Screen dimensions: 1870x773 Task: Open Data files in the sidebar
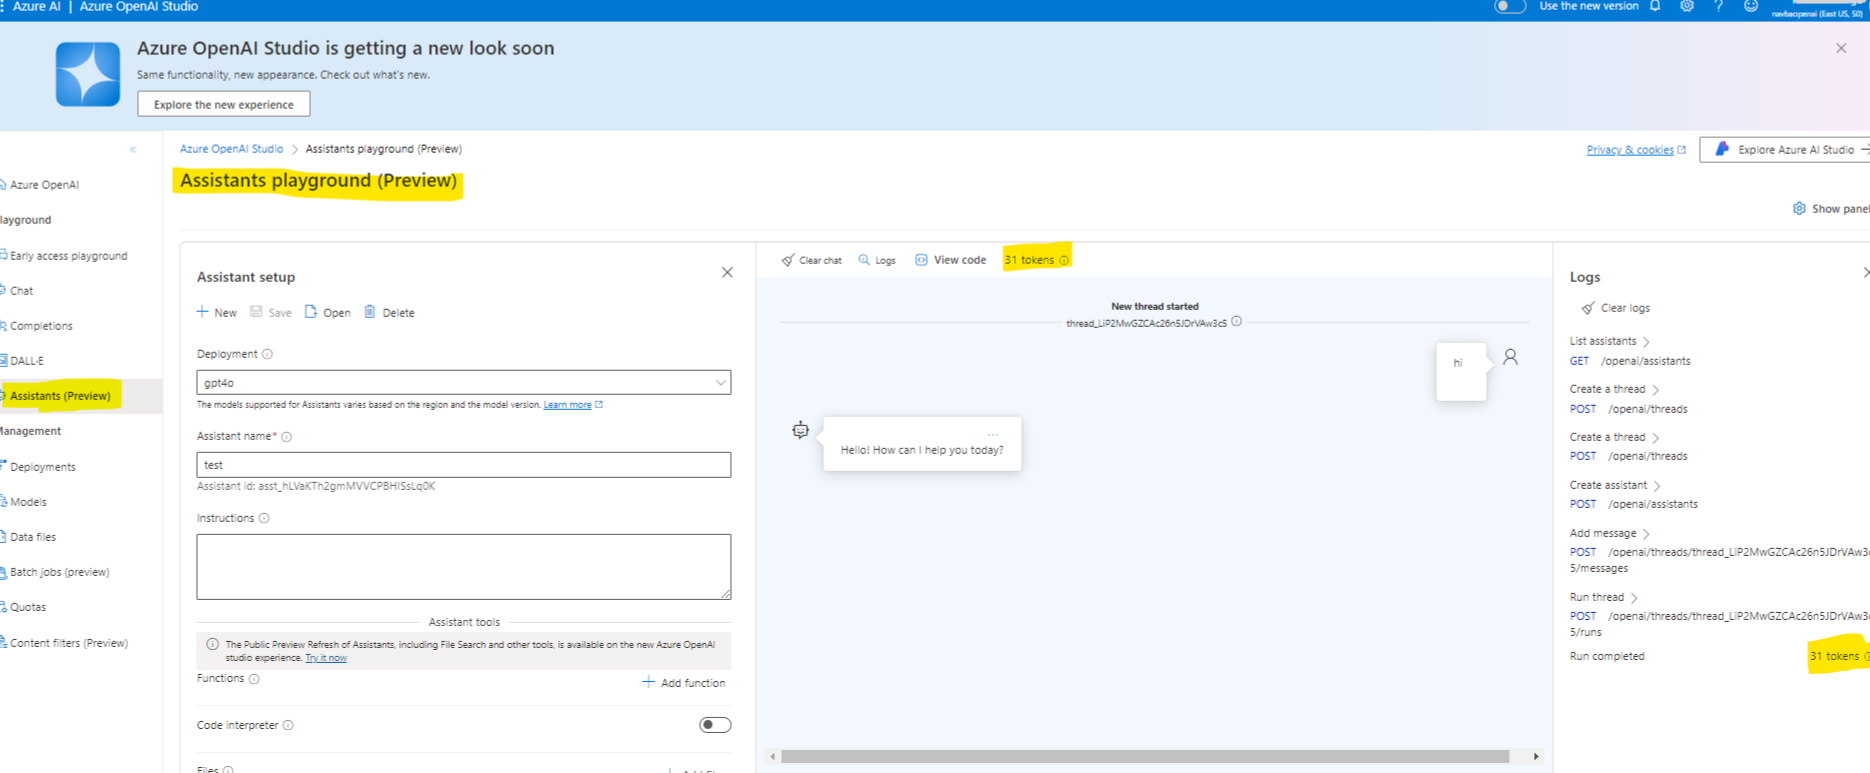(x=32, y=537)
